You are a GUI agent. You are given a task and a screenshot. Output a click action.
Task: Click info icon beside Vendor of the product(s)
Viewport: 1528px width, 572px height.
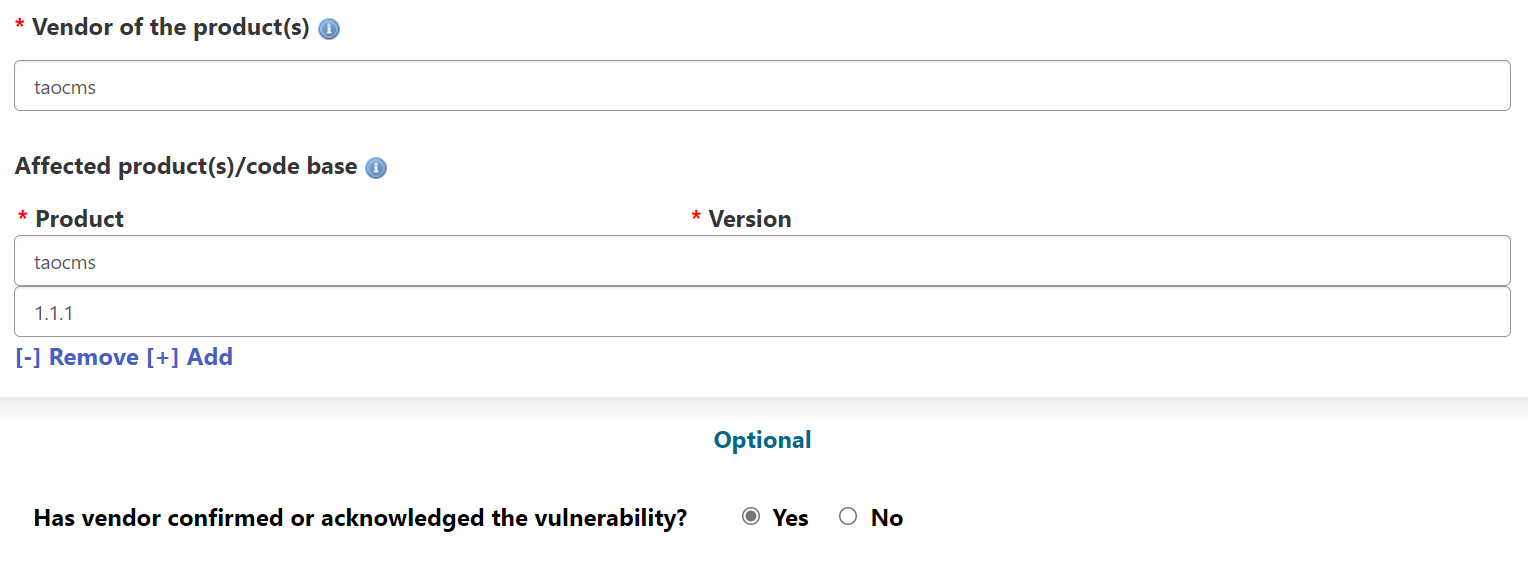[x=329, y=29]
